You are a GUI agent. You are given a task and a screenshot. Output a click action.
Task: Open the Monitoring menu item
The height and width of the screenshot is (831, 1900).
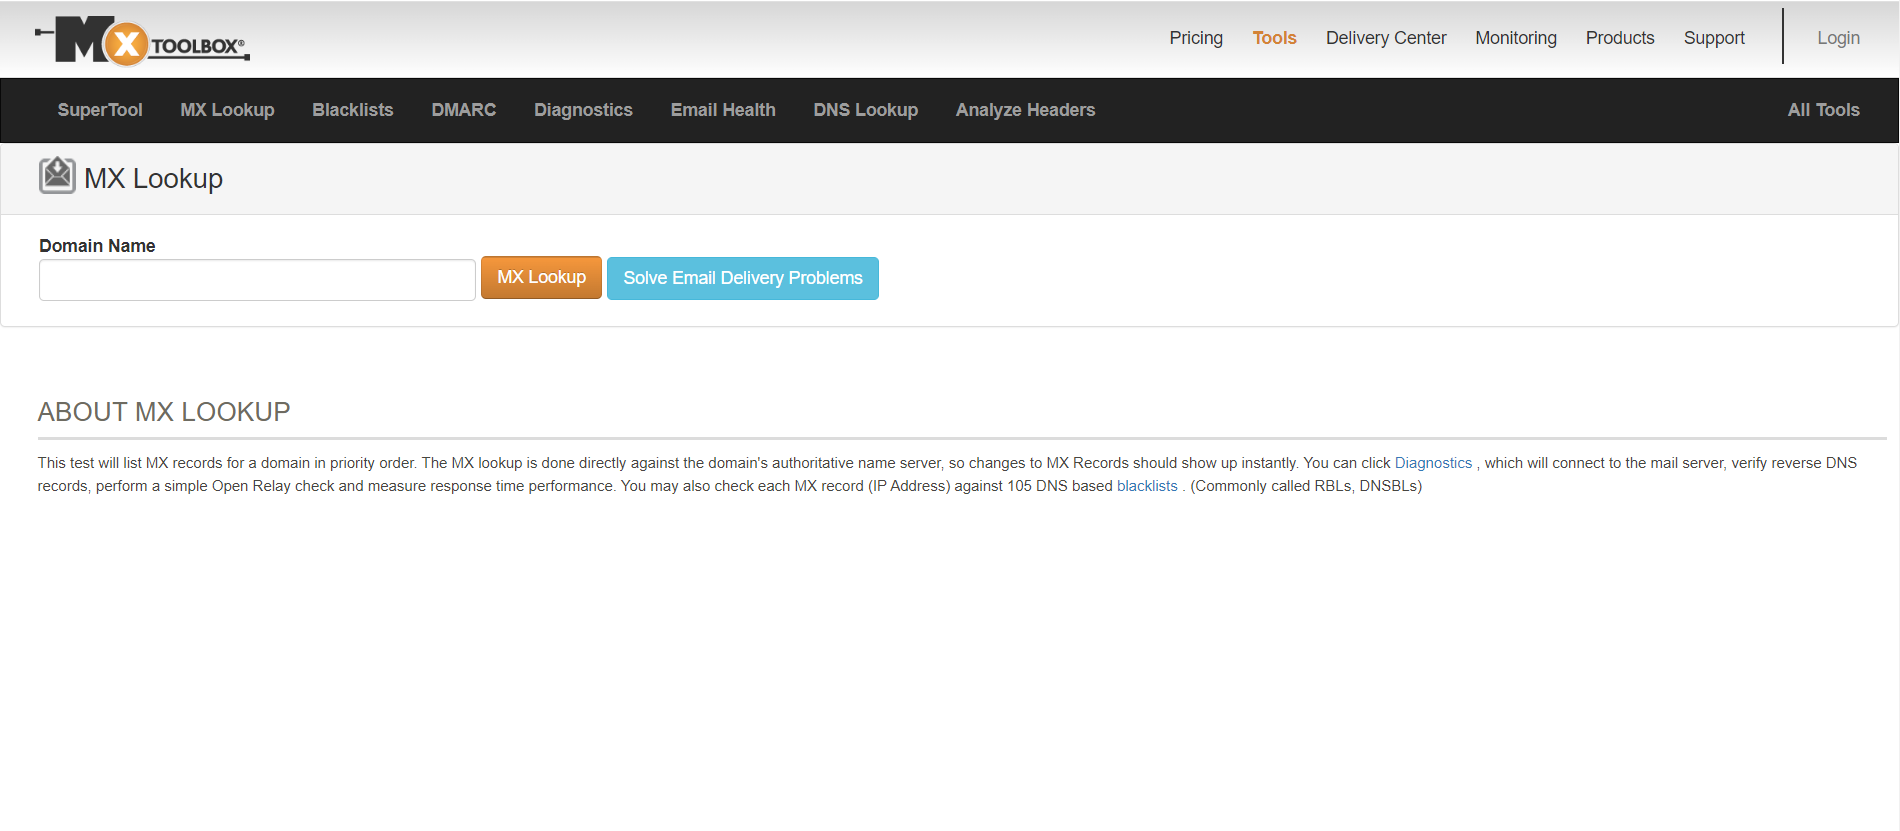coord(1516,38)
